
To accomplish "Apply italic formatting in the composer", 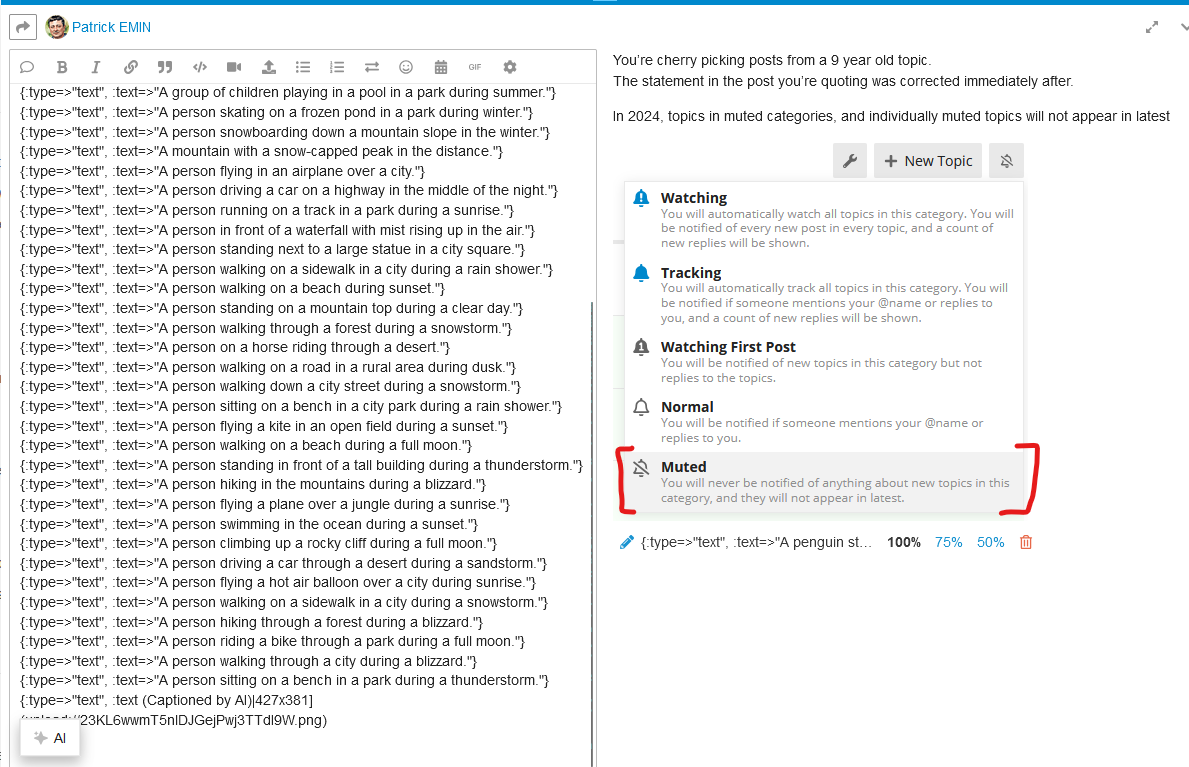I will (x=96, y=67).
